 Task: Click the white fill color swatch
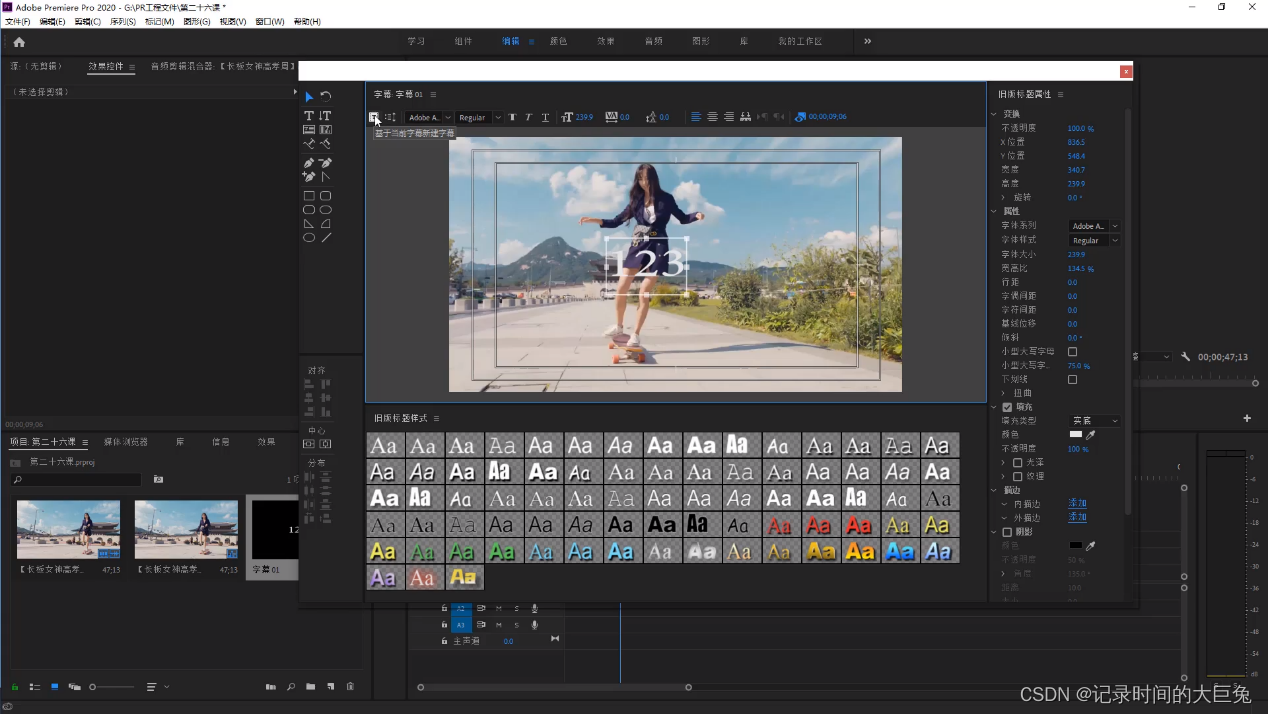[1075, 435]
